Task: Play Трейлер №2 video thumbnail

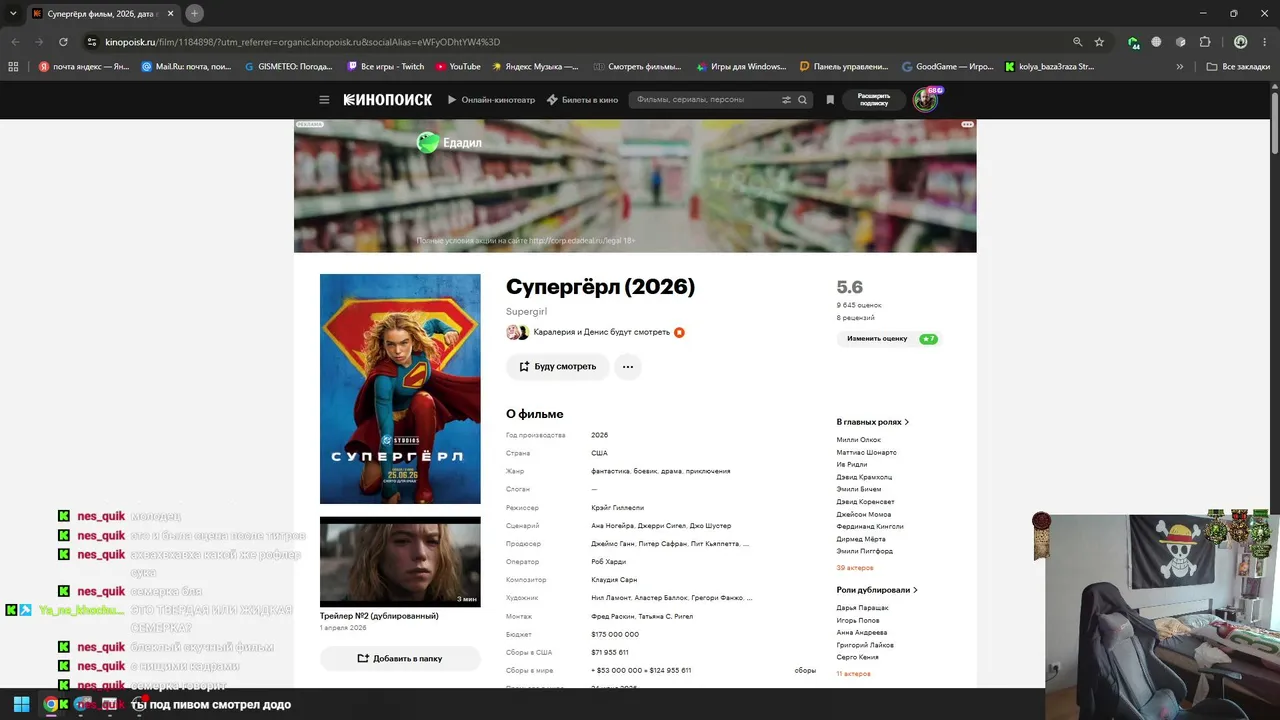Action: point(400,562)
